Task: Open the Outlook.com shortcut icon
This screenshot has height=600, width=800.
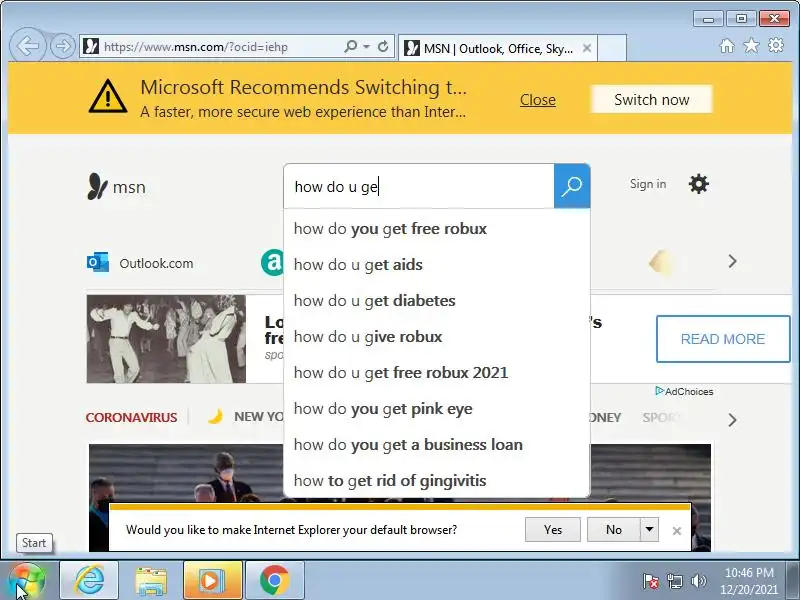Action: (98, 262)
